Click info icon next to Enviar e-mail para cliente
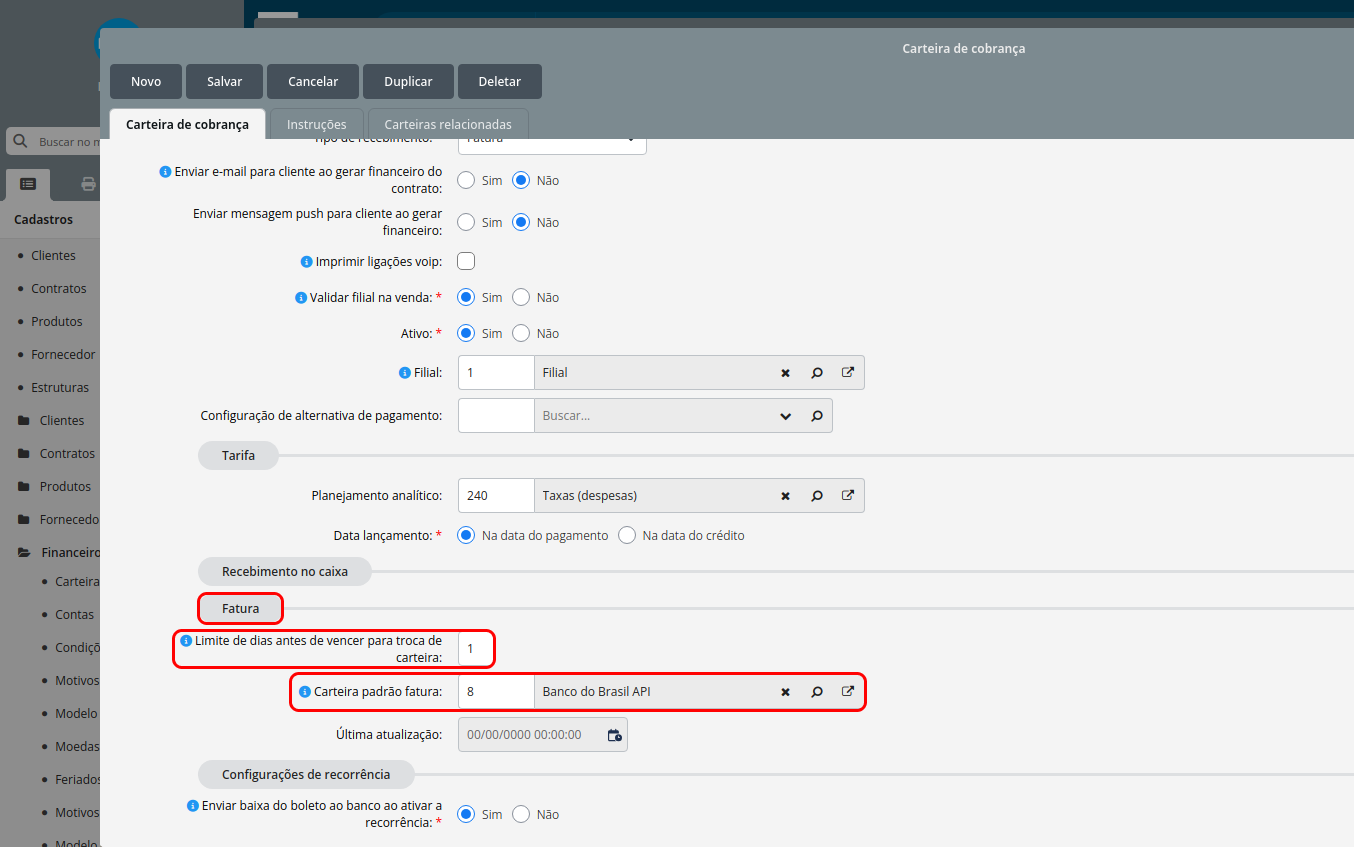1354x847 pixels. tap(166, 172)
